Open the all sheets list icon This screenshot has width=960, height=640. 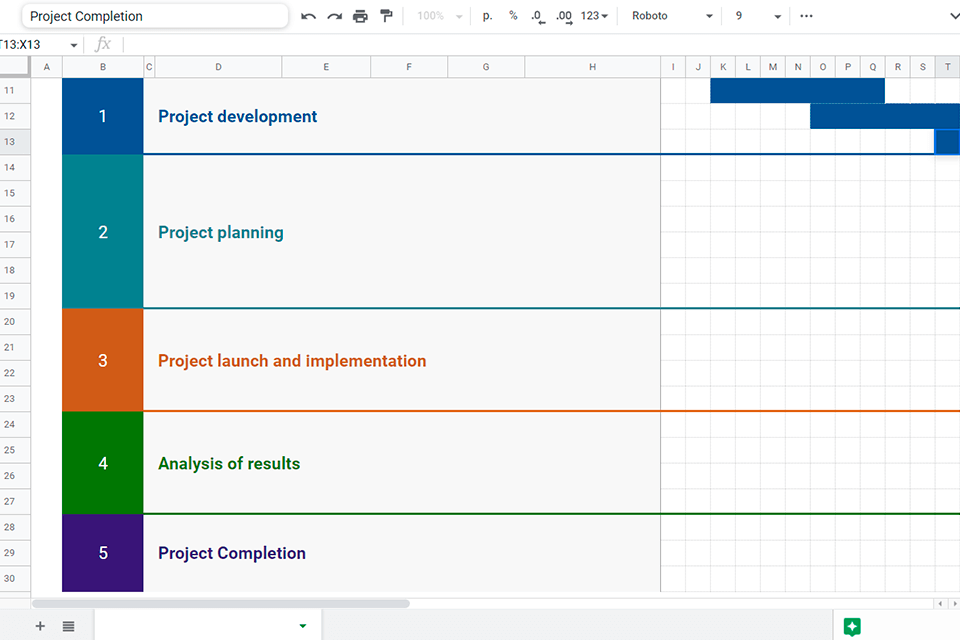point(68,626)
